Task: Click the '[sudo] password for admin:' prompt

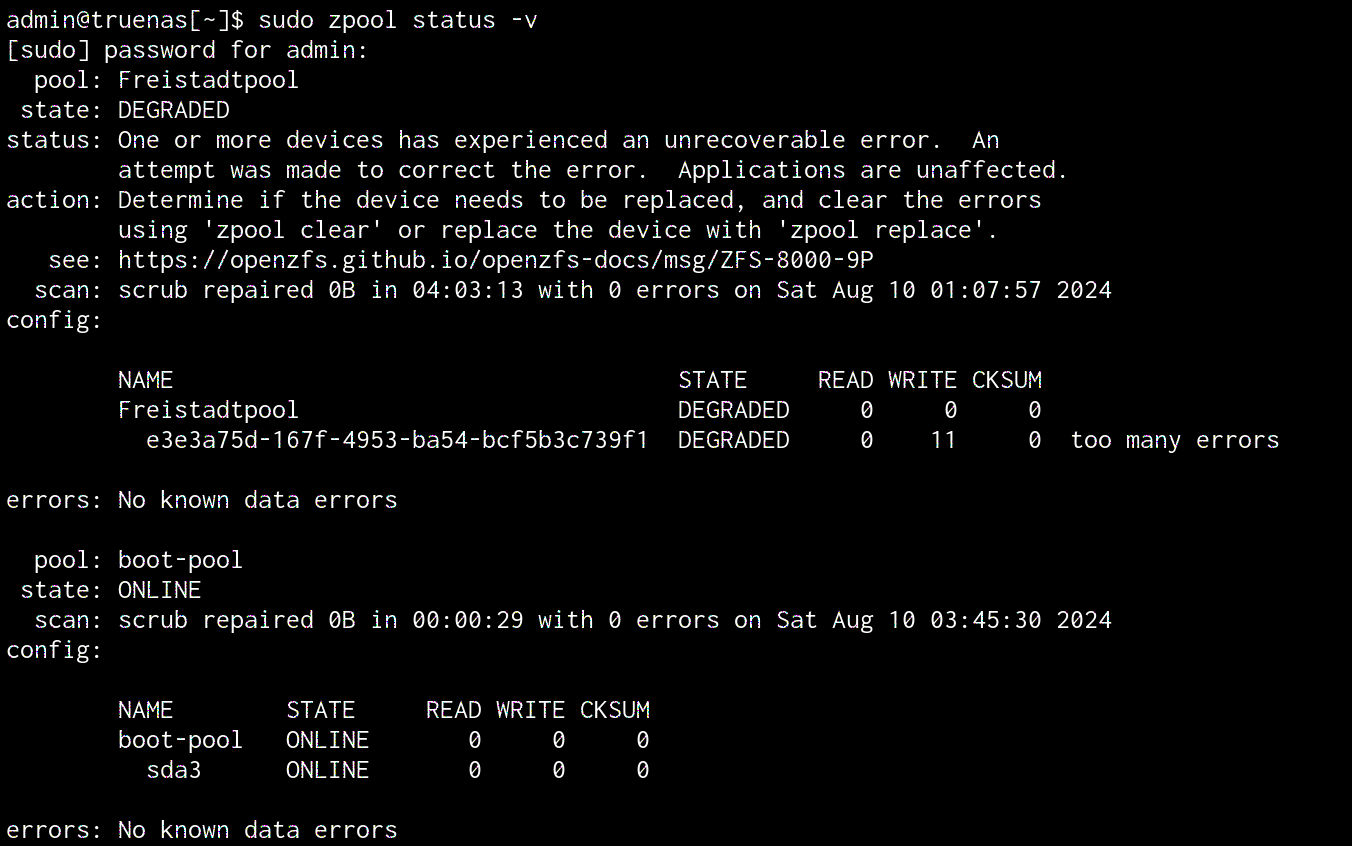Action: (x=187, y=50)
